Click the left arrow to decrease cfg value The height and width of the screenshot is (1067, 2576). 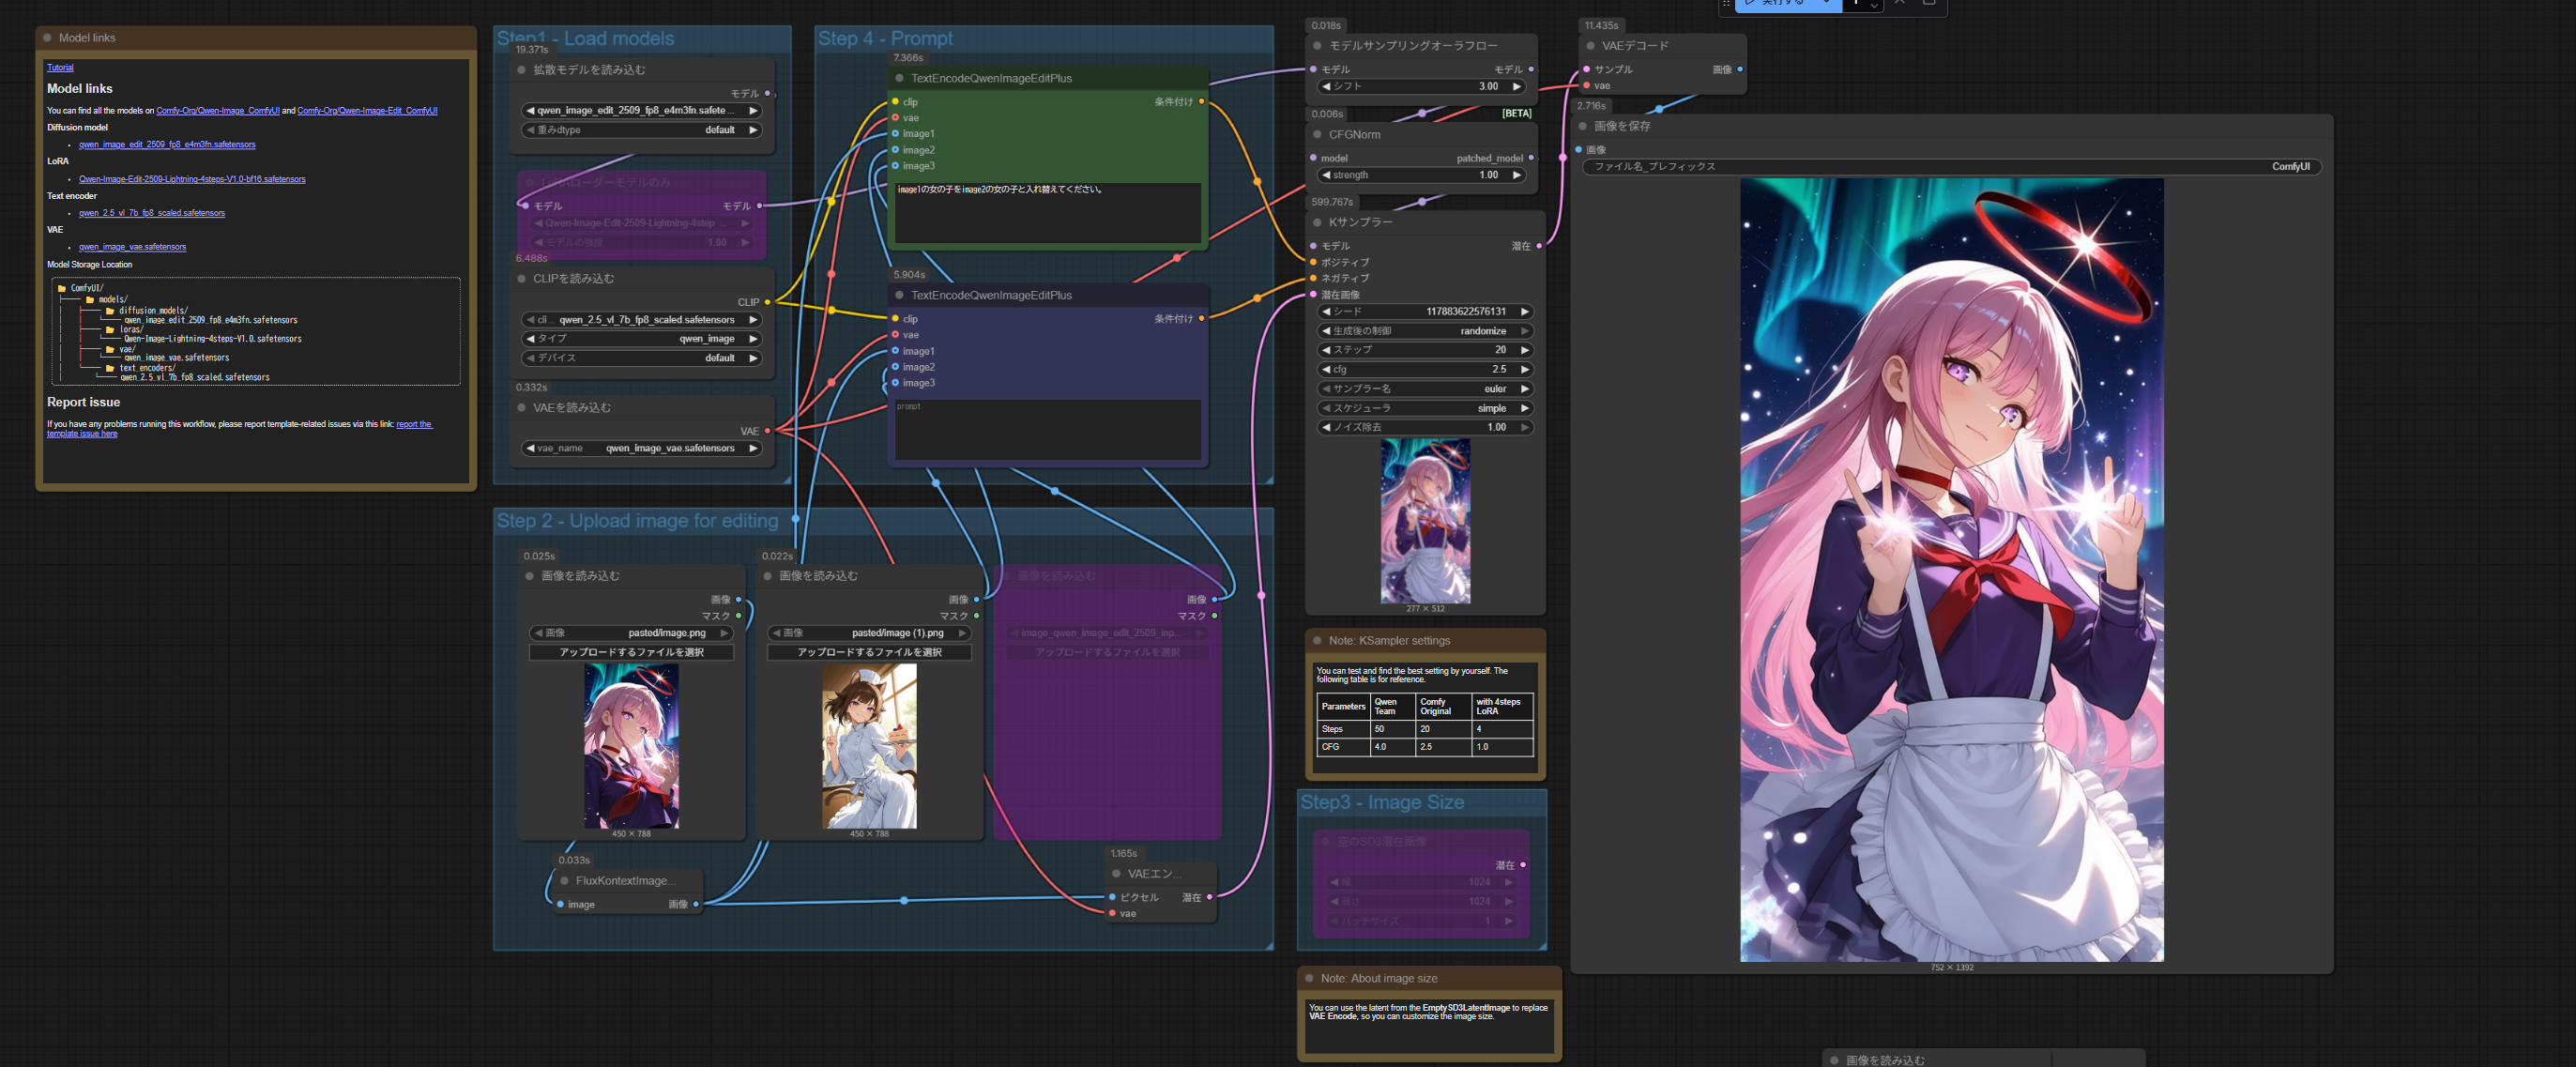pyautogui.click(x=1326, y=369)
